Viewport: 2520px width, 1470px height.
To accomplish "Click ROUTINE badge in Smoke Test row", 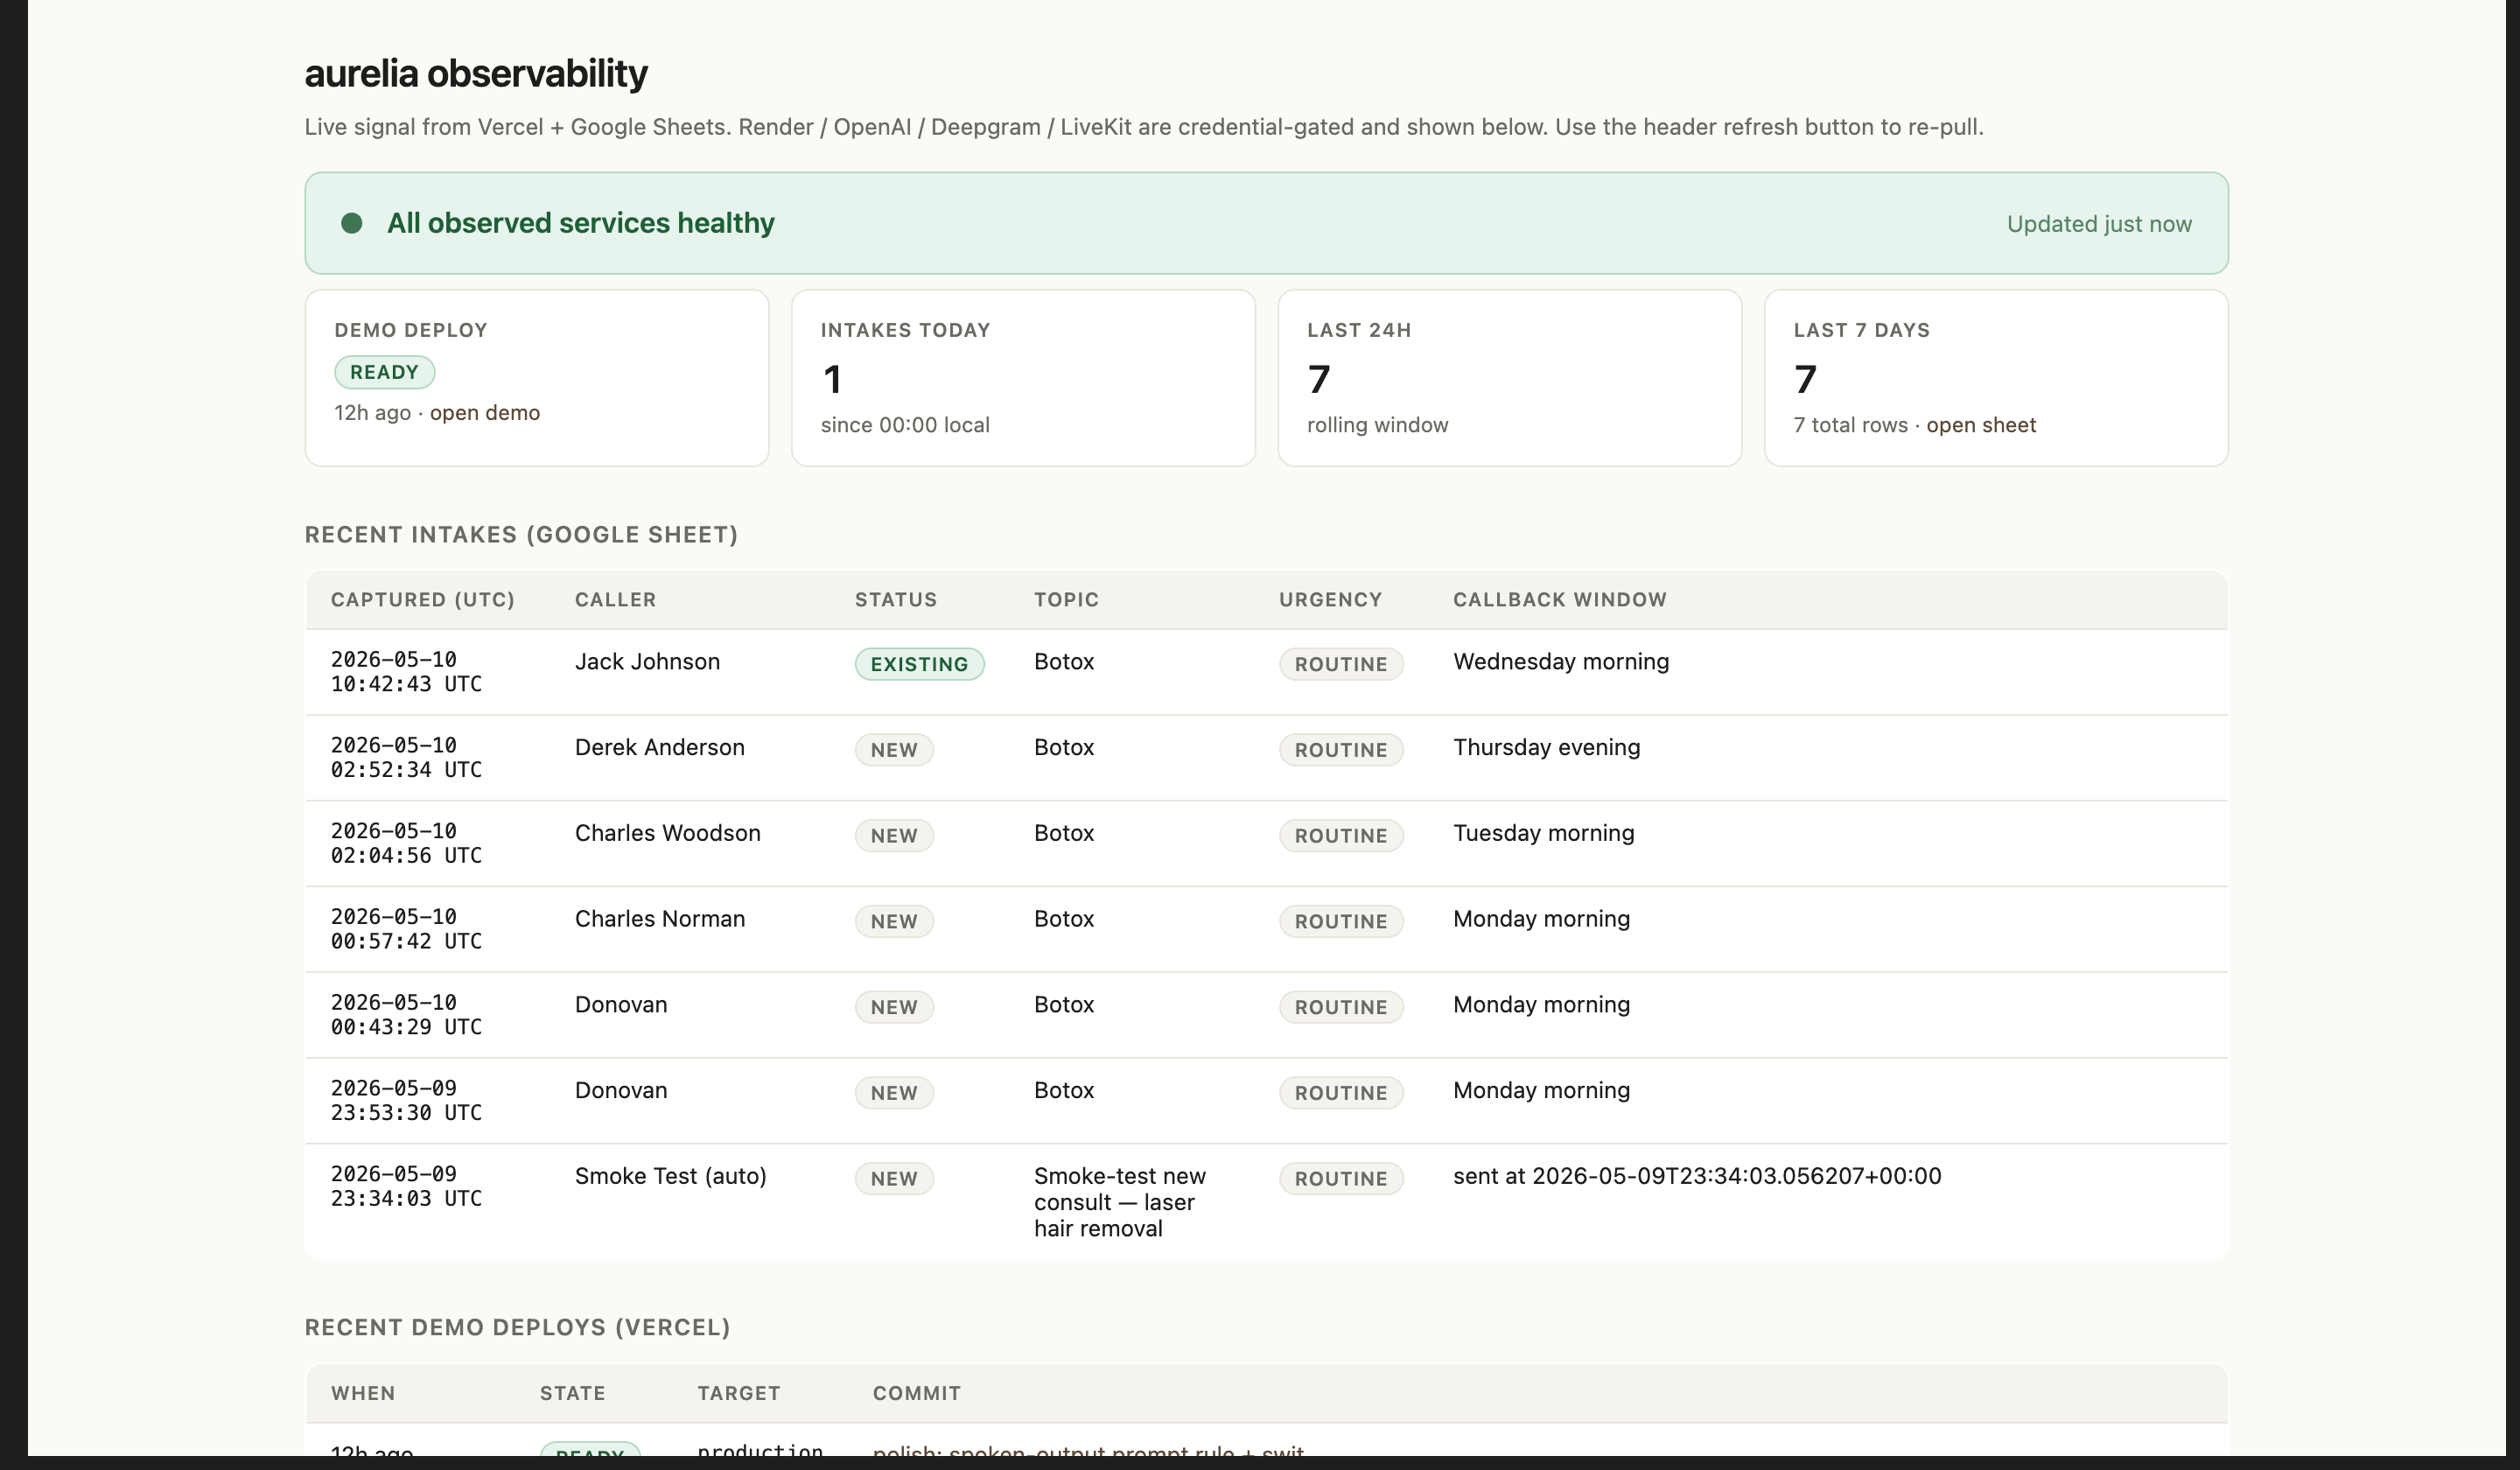I will (x=1340, y=1179).
